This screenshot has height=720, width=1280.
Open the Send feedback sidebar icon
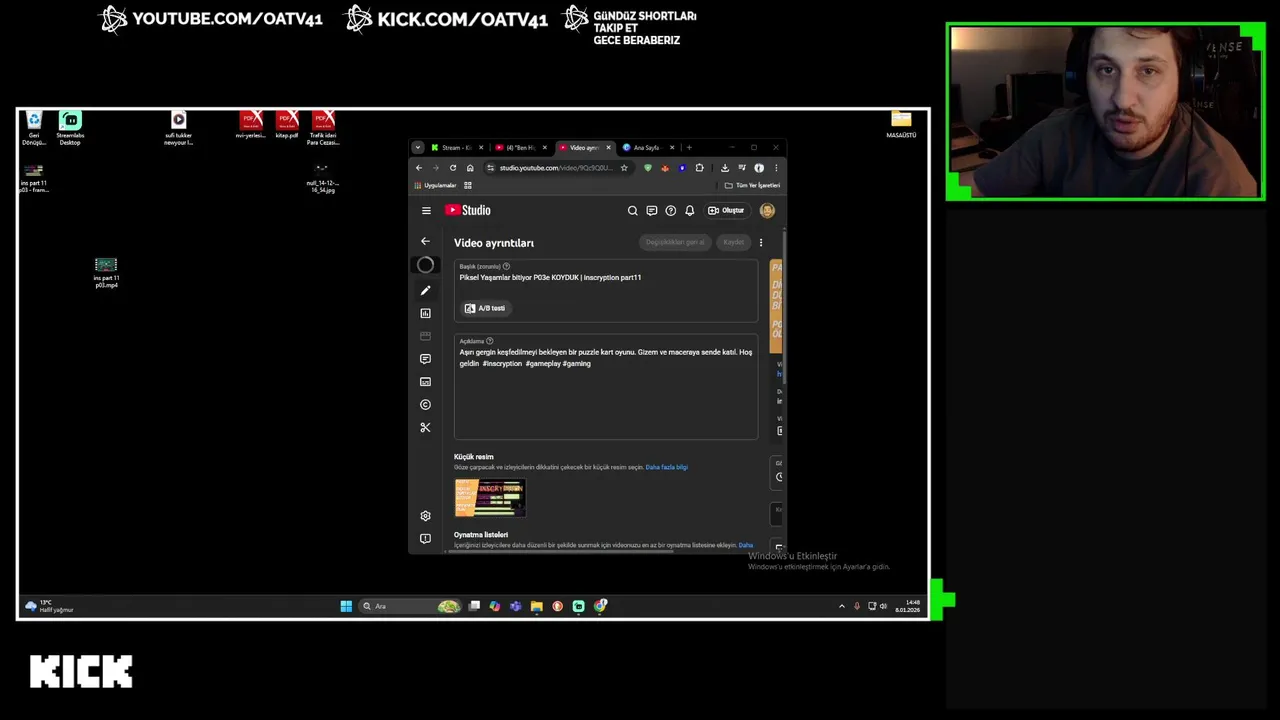[x=425, y=539]
